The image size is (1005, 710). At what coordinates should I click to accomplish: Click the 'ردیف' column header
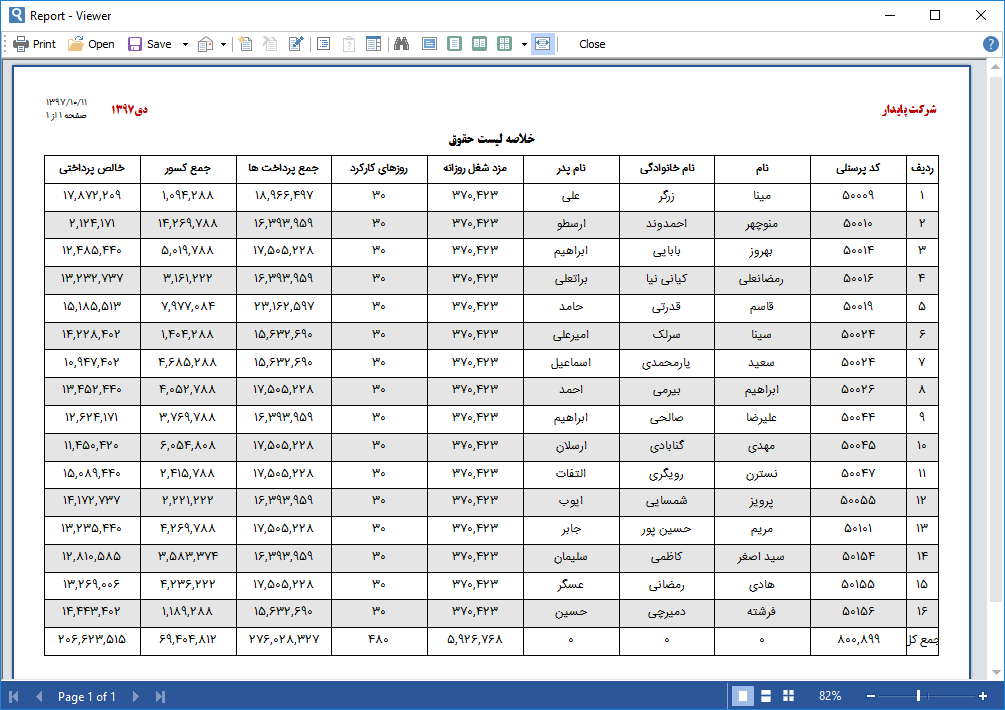pos(922,169)
